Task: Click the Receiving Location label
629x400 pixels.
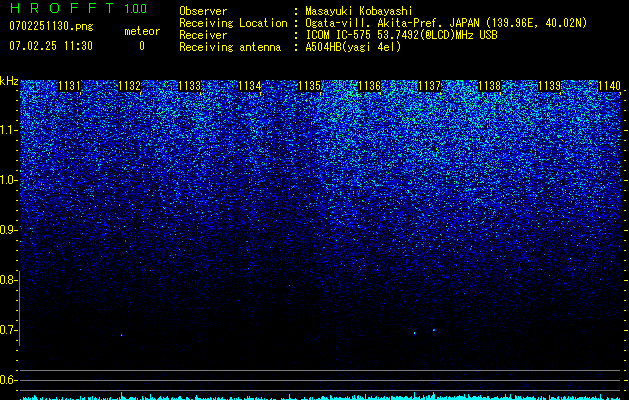Action: click(x=233, y=23)
